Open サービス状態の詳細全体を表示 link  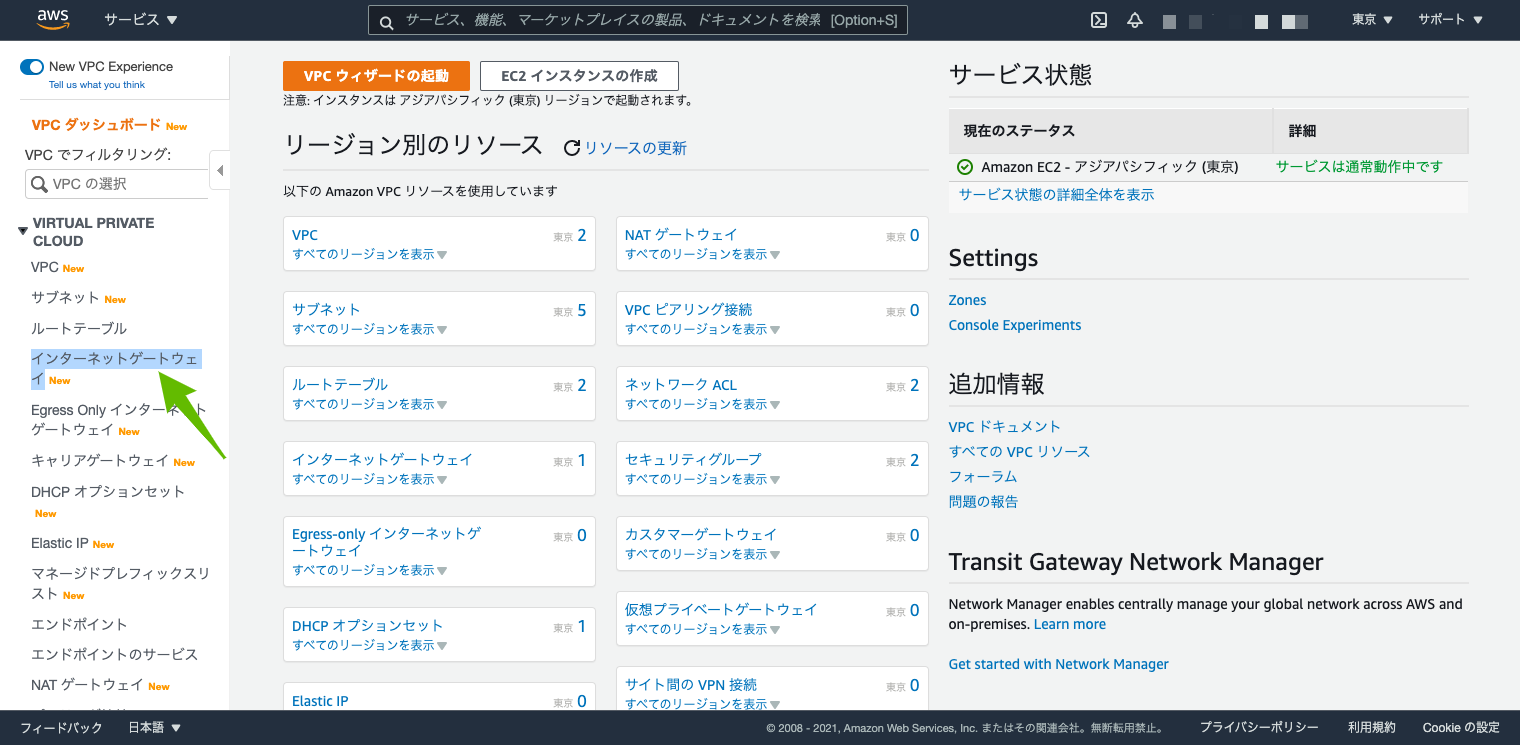coord(1056,195)
